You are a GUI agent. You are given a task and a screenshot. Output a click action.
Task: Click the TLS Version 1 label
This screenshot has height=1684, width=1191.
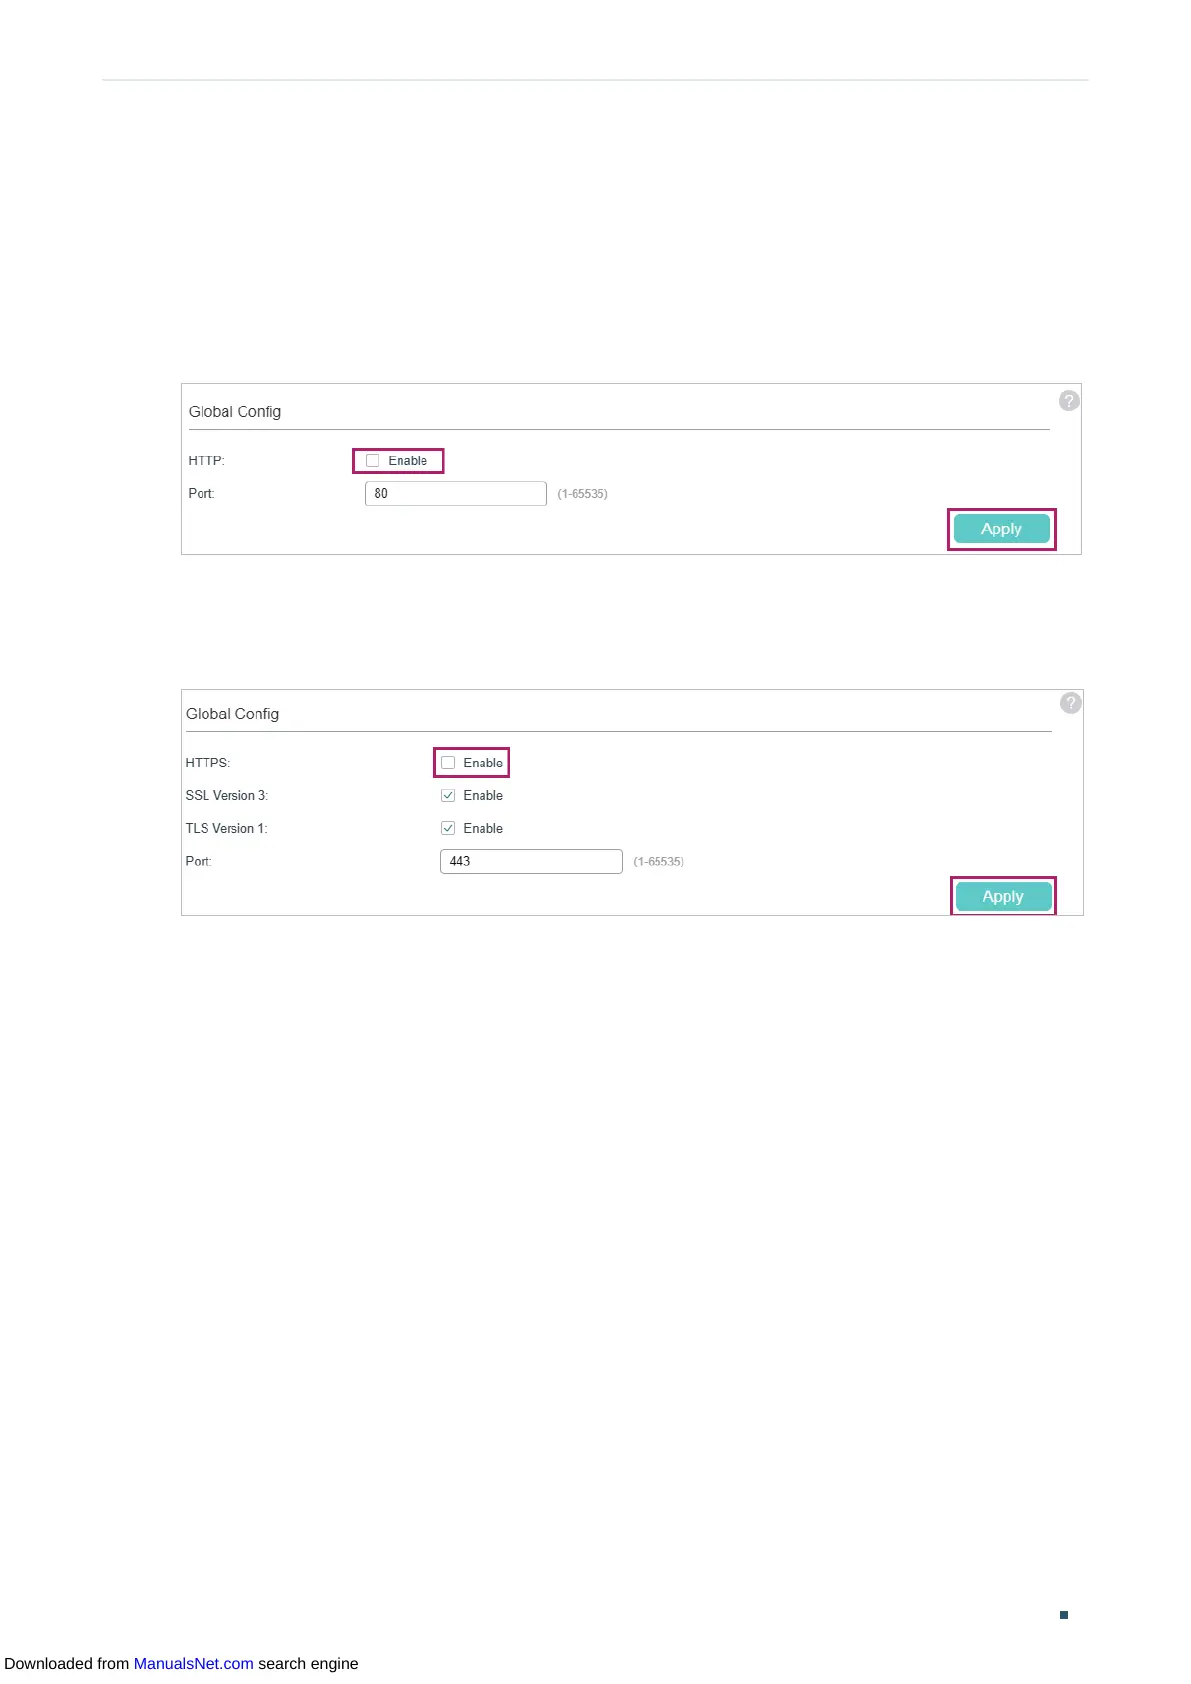click(227, 829)
